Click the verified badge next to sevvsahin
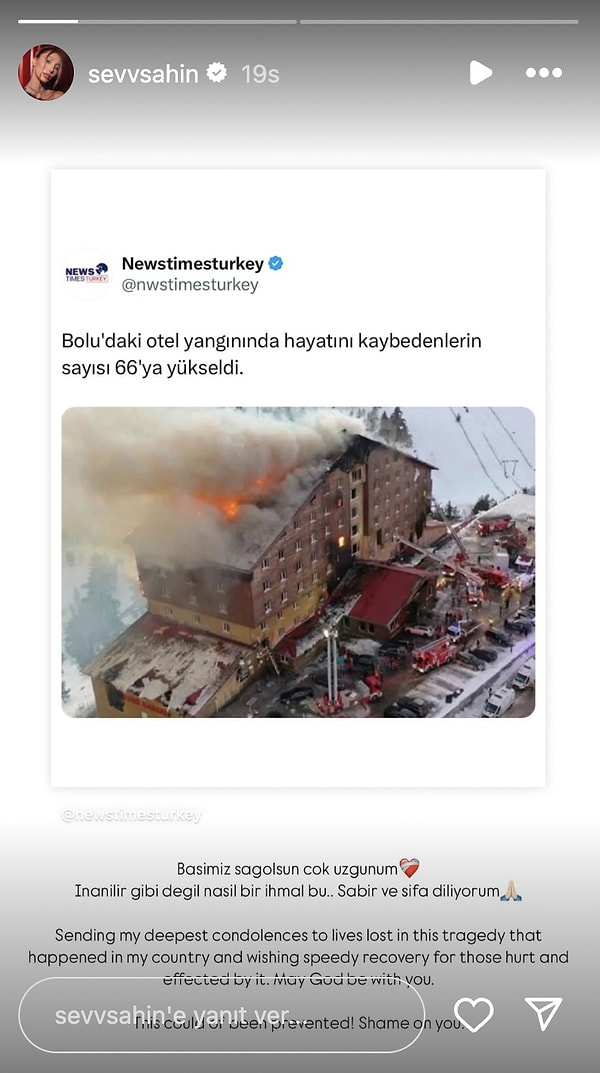Image resolution: width=600 pixels, height=1073 pixels. click(217, 72)
